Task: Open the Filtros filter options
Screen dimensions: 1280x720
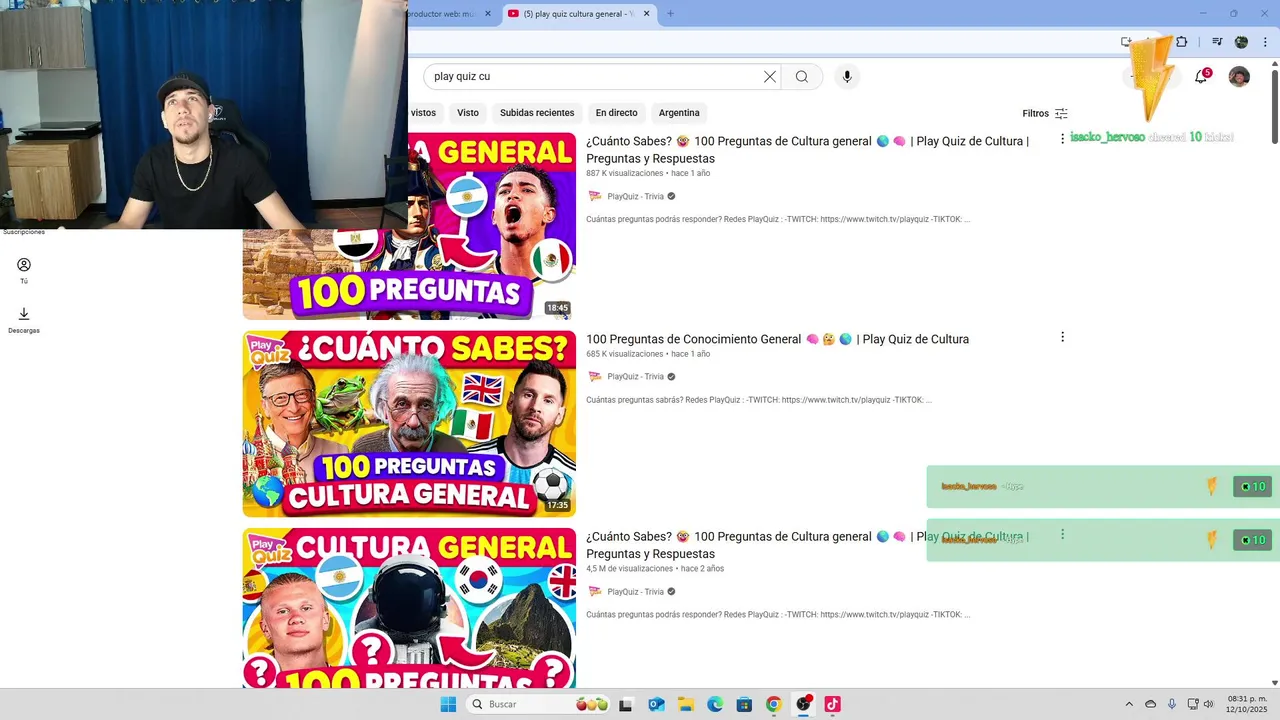Action: click(1045, 113)
